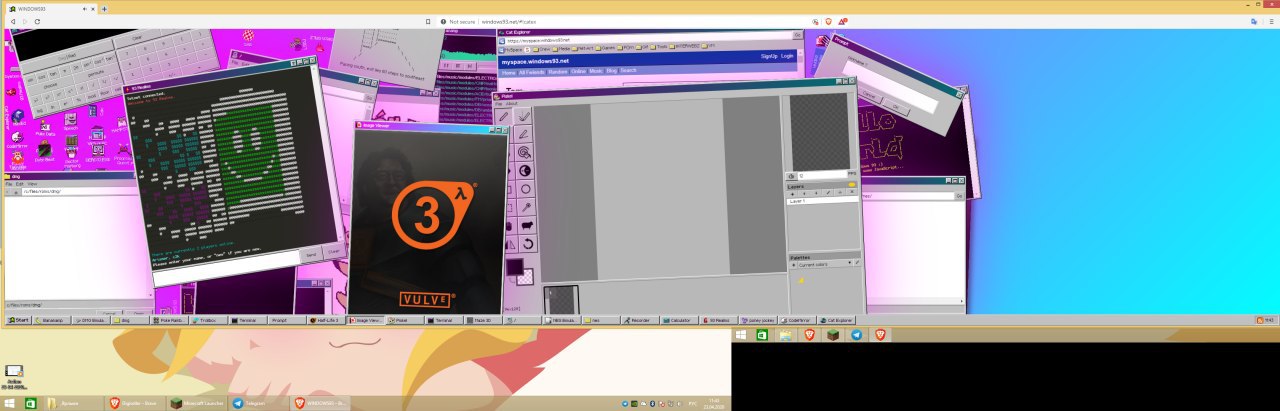Click the animation preview in Piskel

click(820, 132)
